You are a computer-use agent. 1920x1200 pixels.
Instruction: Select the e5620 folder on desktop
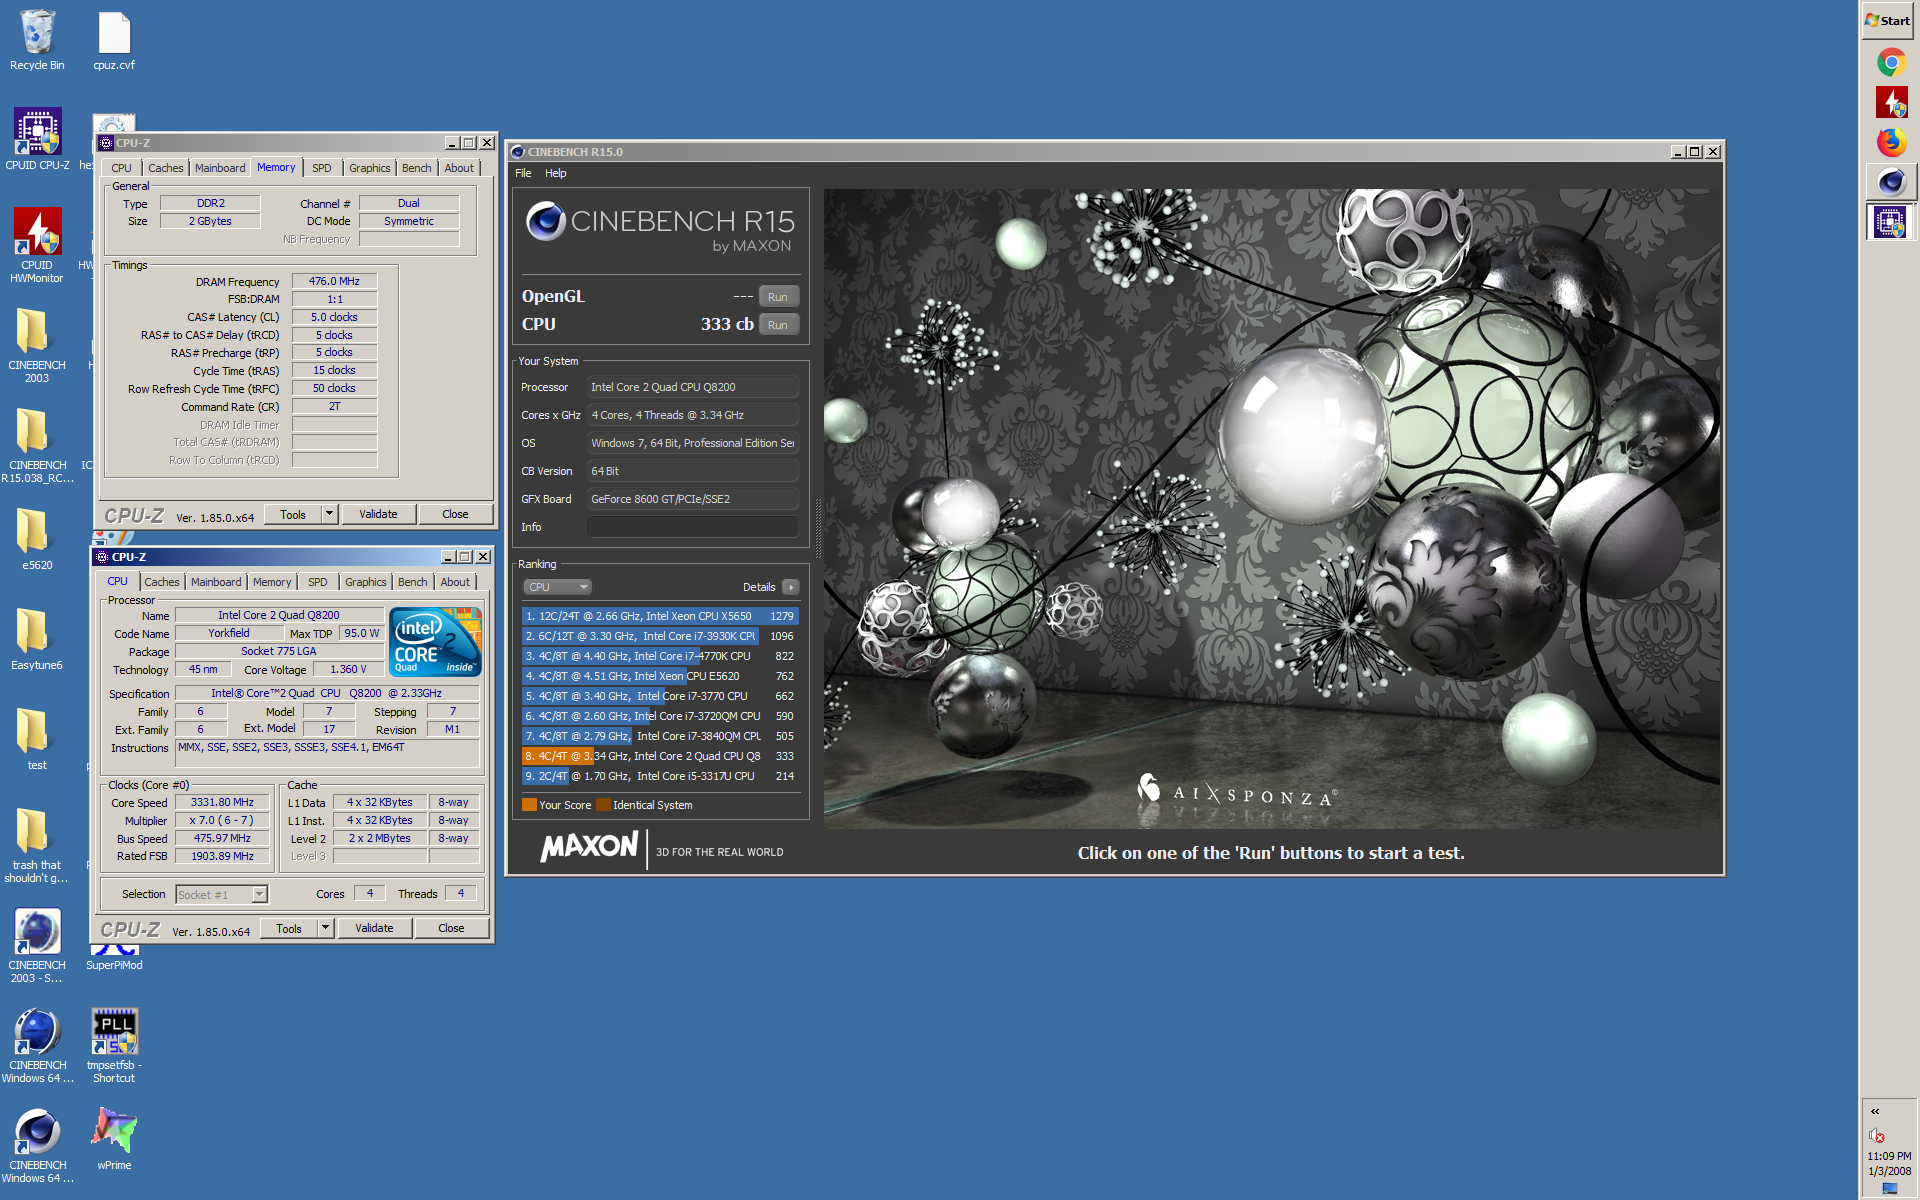point(37,540)
